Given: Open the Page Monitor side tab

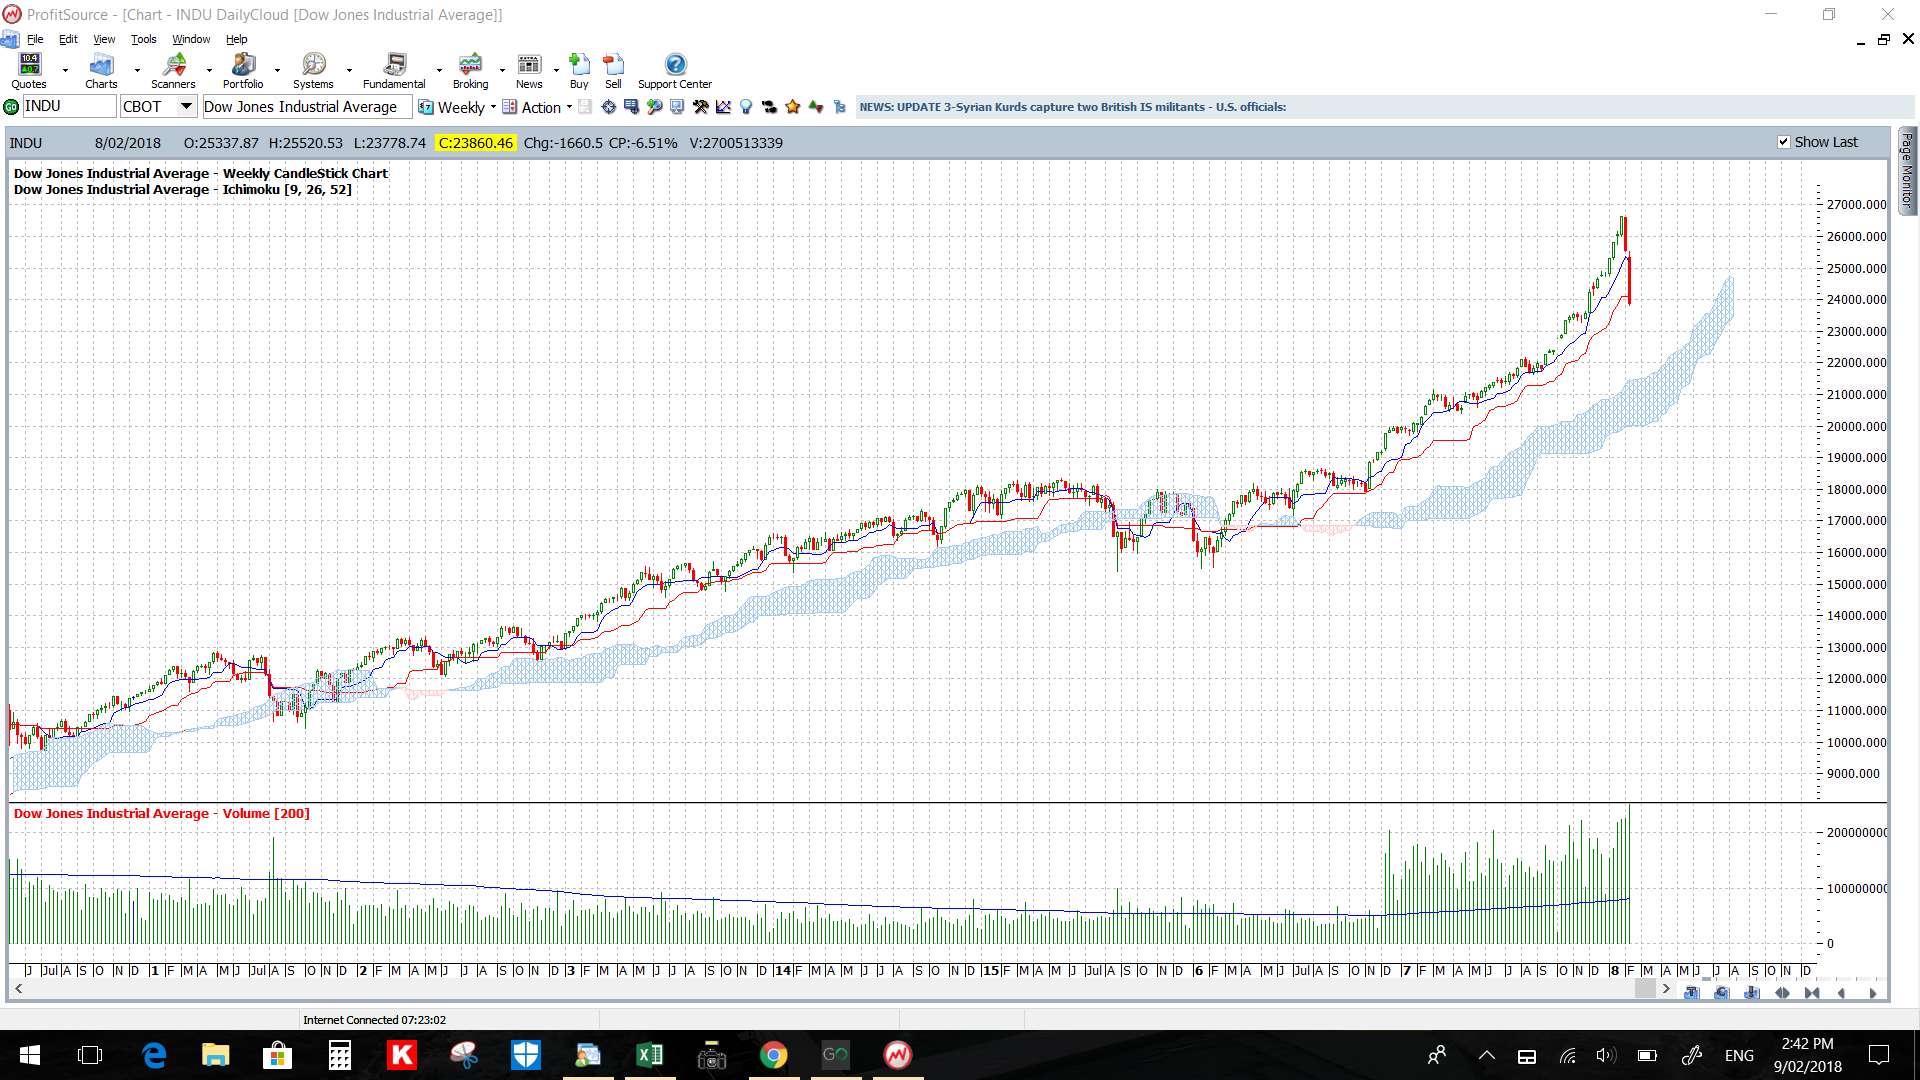Looking at the screenshot, I should click(x=1907, y=170).
